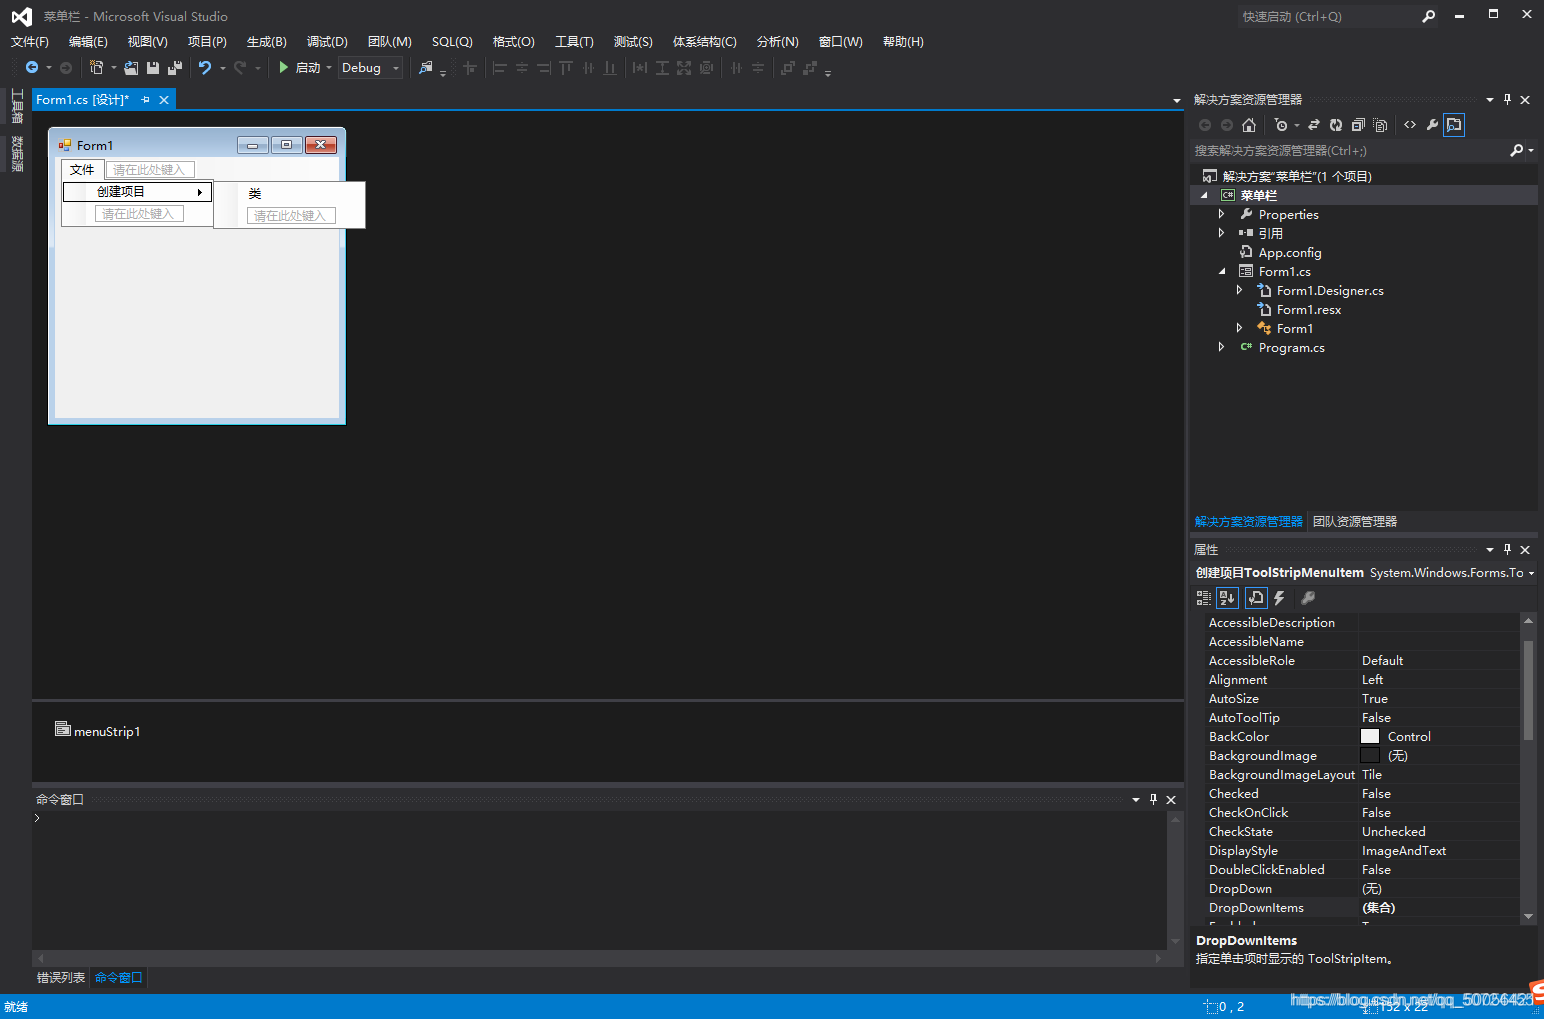Click the Solution Explorer search box
This screenshot has width=1544, height=1019.
[x=1350, y=150]
